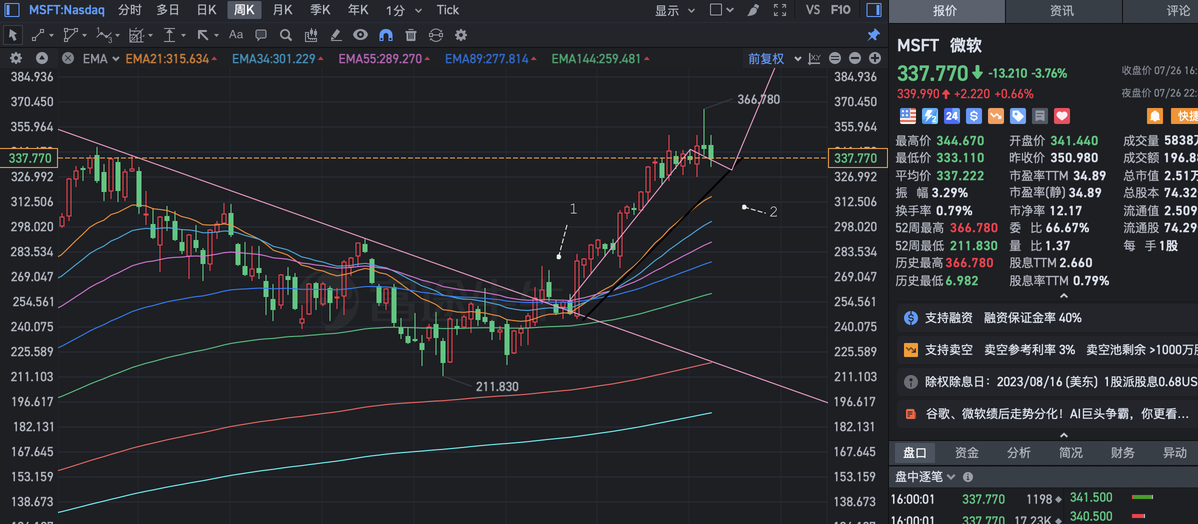Add a comment bubble annotation
Image resolution: width=1198 pixels, height=524 pixels.
pyautogui.click(x=261, y=35)
